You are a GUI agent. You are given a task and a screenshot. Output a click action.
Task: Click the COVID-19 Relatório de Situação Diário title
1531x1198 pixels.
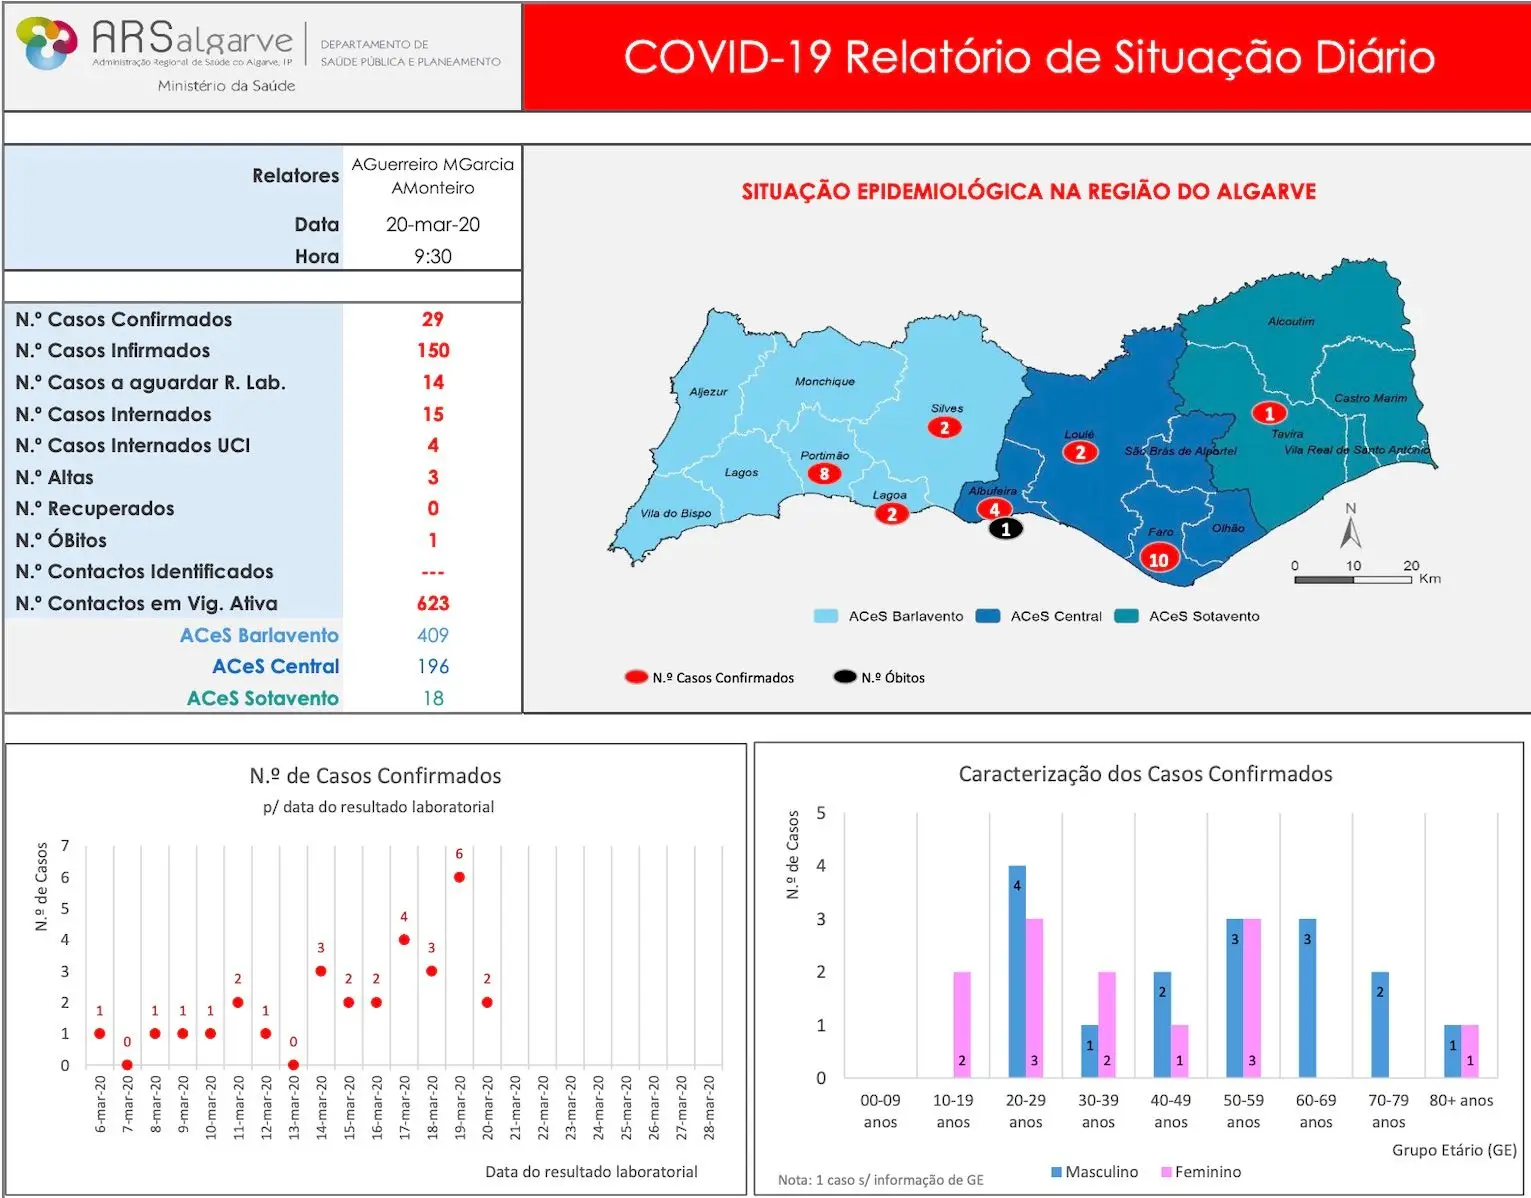(x=1028, y=57)
